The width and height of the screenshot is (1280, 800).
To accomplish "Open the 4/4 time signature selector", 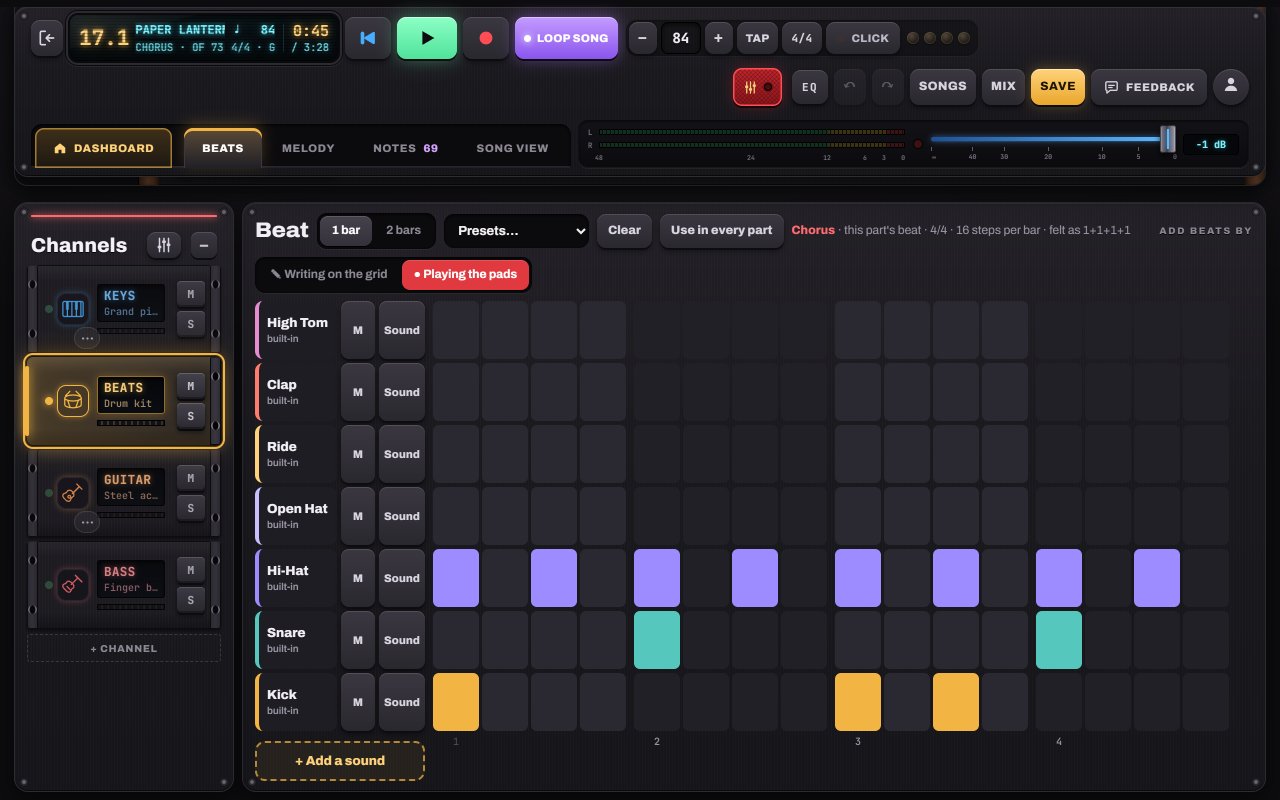I will coord(802,38).
